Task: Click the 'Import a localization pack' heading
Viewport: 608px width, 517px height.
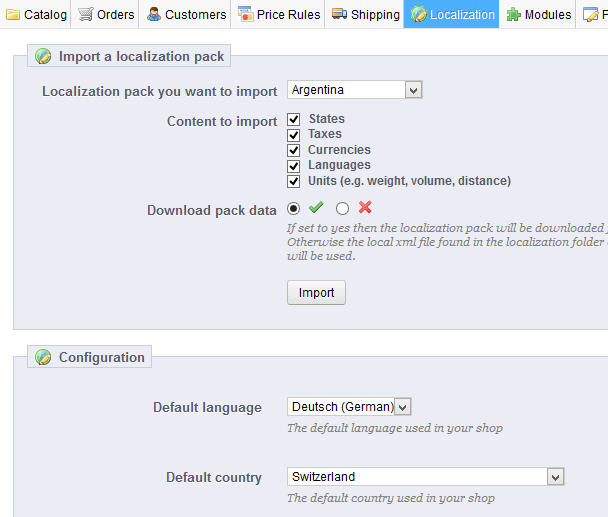Action: 141,56
